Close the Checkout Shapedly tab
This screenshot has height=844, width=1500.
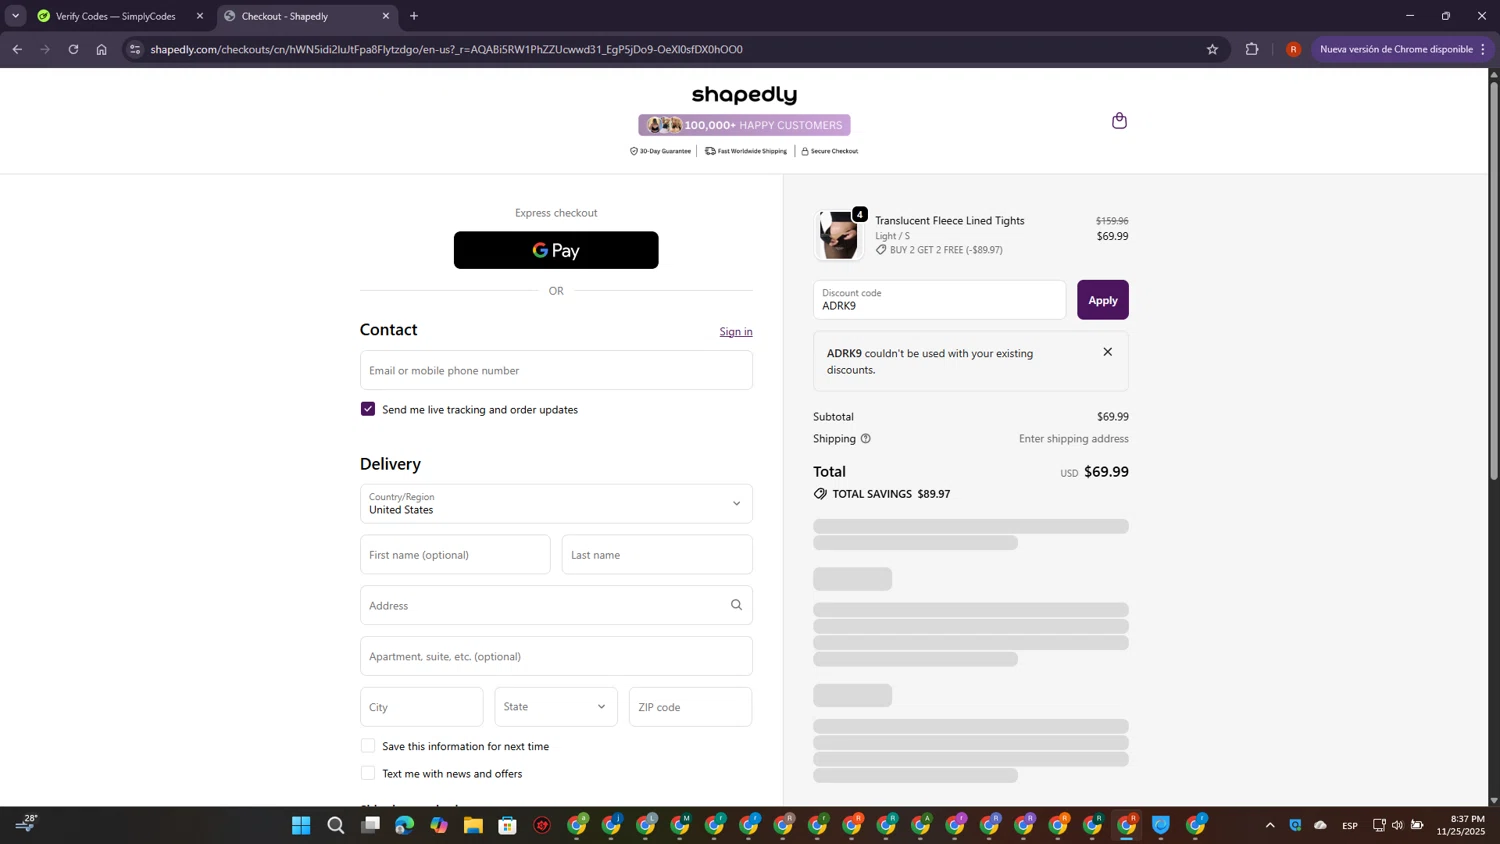[x=386, y=16]
